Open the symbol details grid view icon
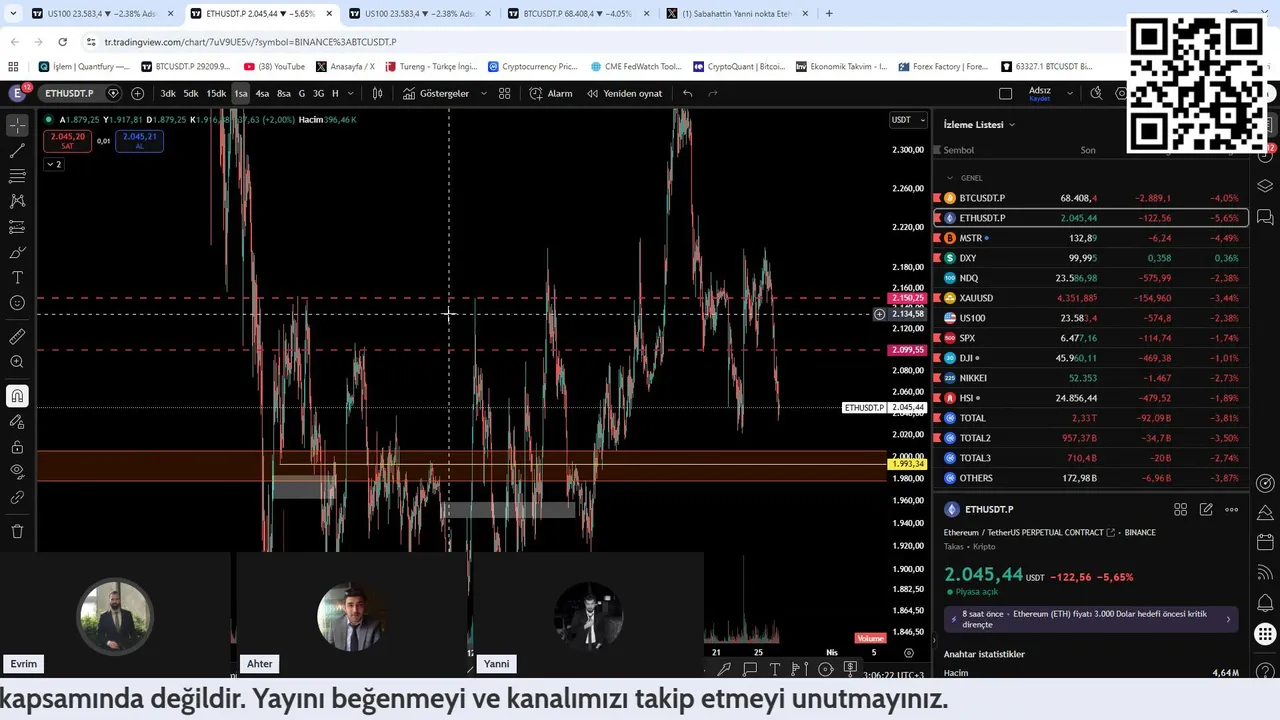Screen dimensions: 1280x720 [x=1180, y=509]
